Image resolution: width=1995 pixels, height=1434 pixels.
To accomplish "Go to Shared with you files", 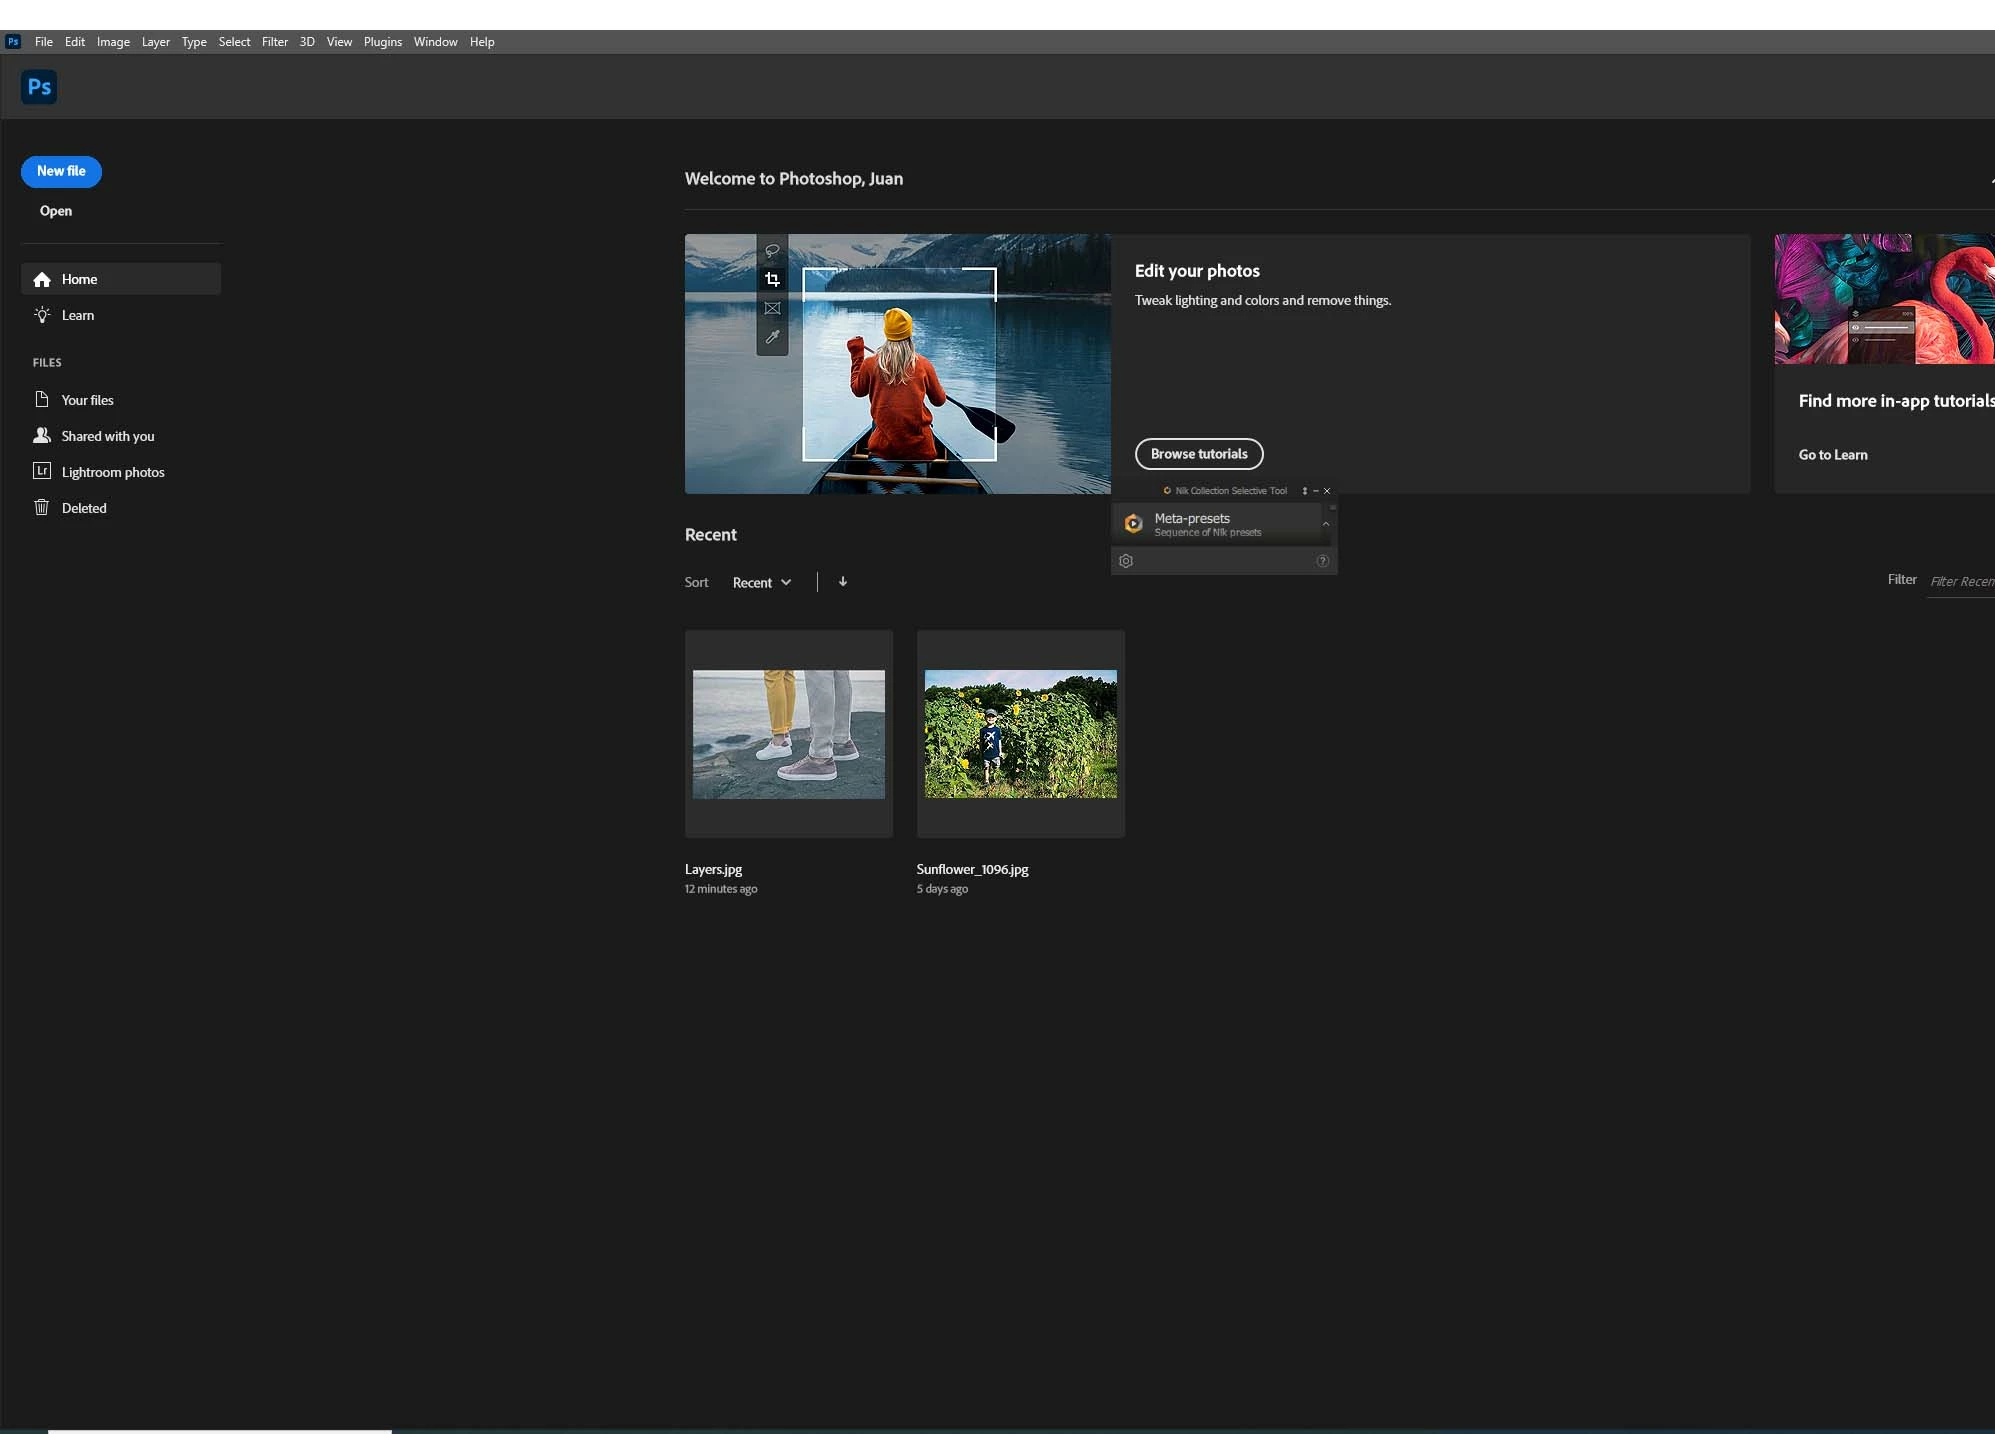I will point(107,436).
